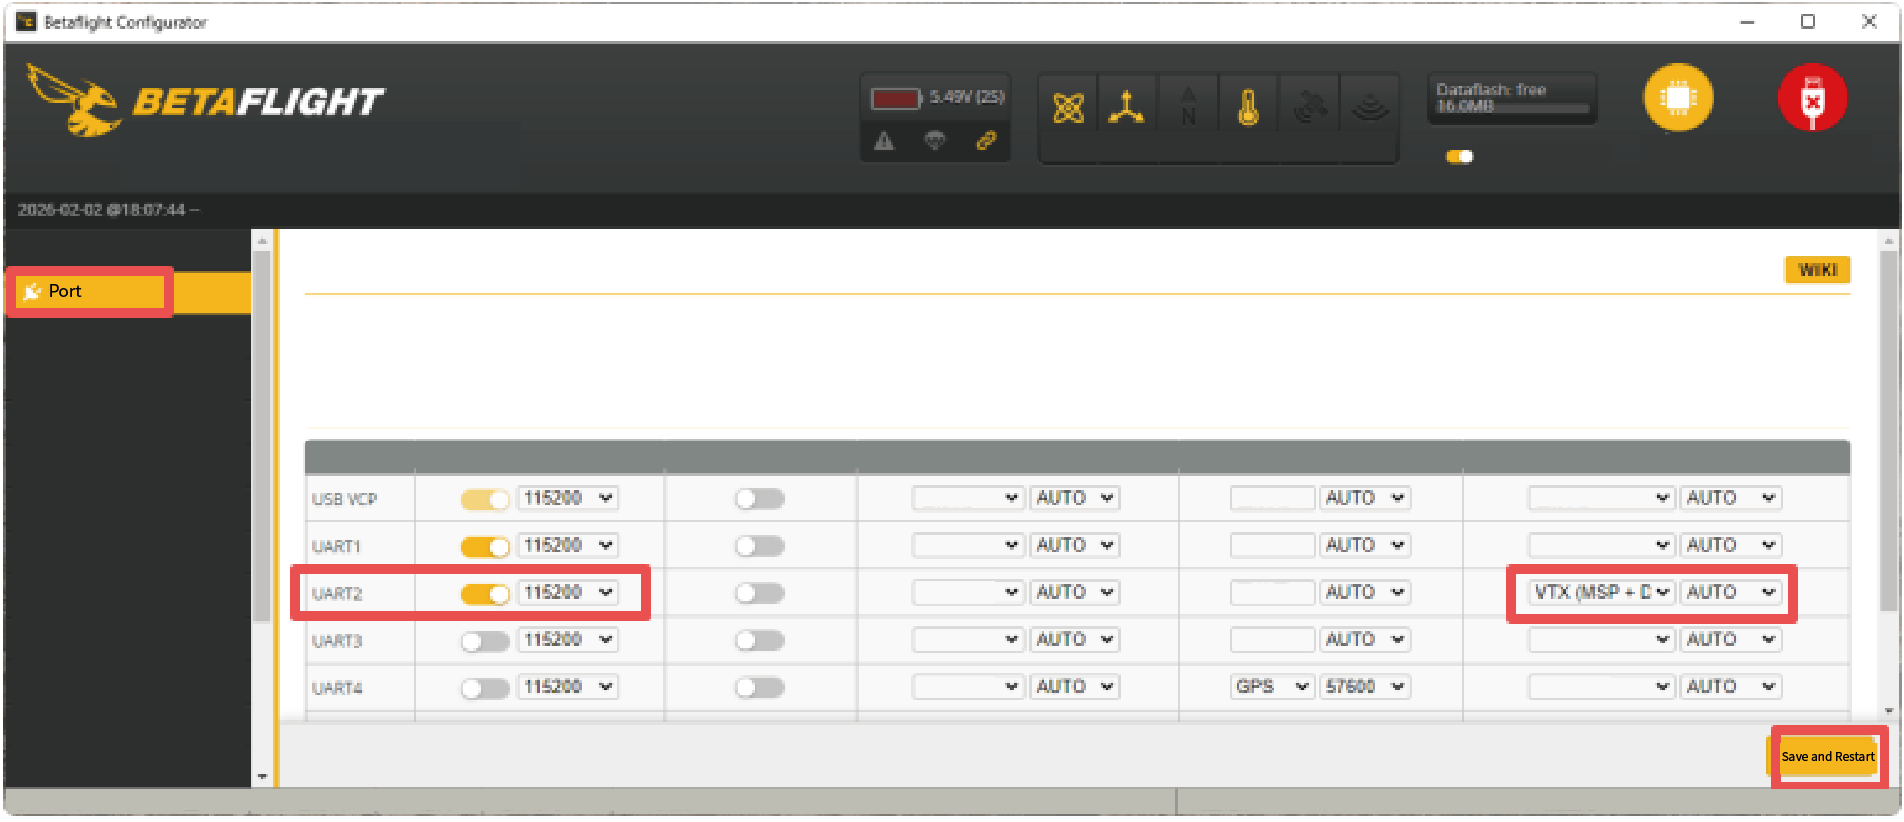Open the UART4 GPS sensor dropdown

click(1271, 687)
